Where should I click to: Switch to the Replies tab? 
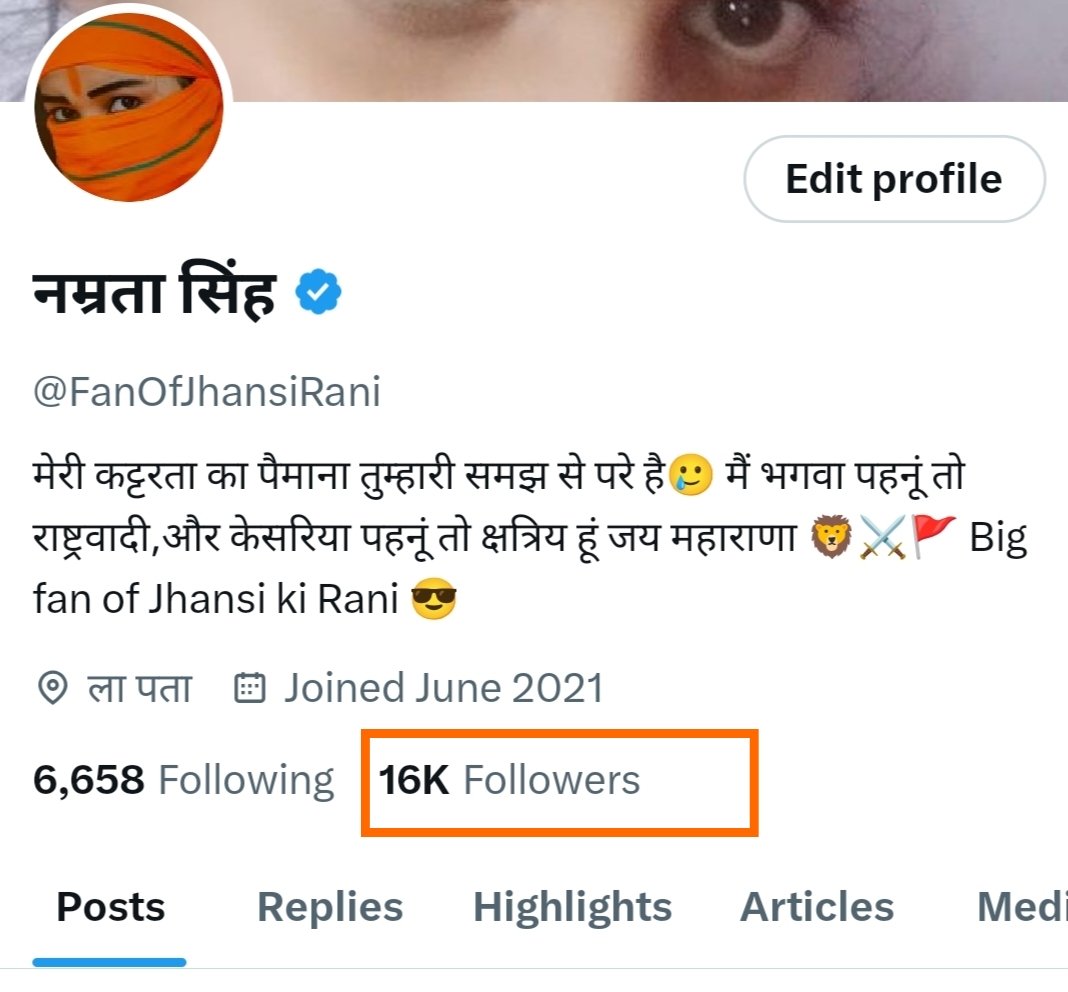coord(330,908)
